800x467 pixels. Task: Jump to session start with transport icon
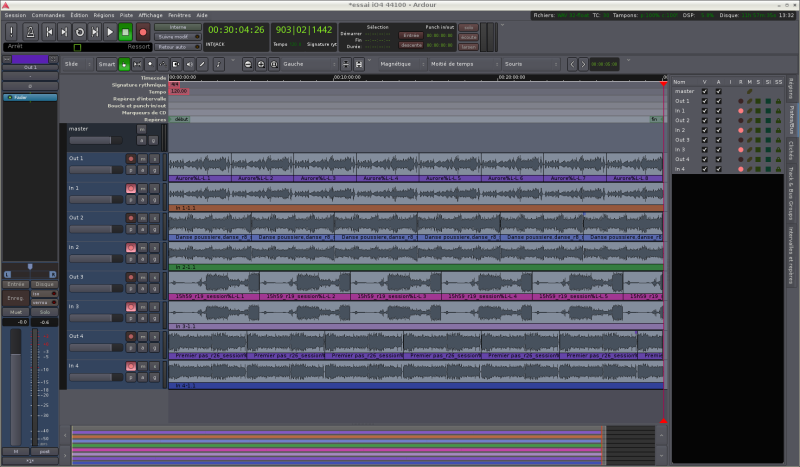click(47, 32)
